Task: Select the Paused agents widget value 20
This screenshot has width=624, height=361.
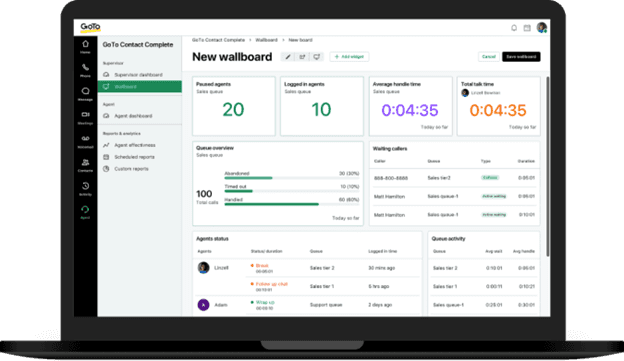Action: tap(233, 109)
